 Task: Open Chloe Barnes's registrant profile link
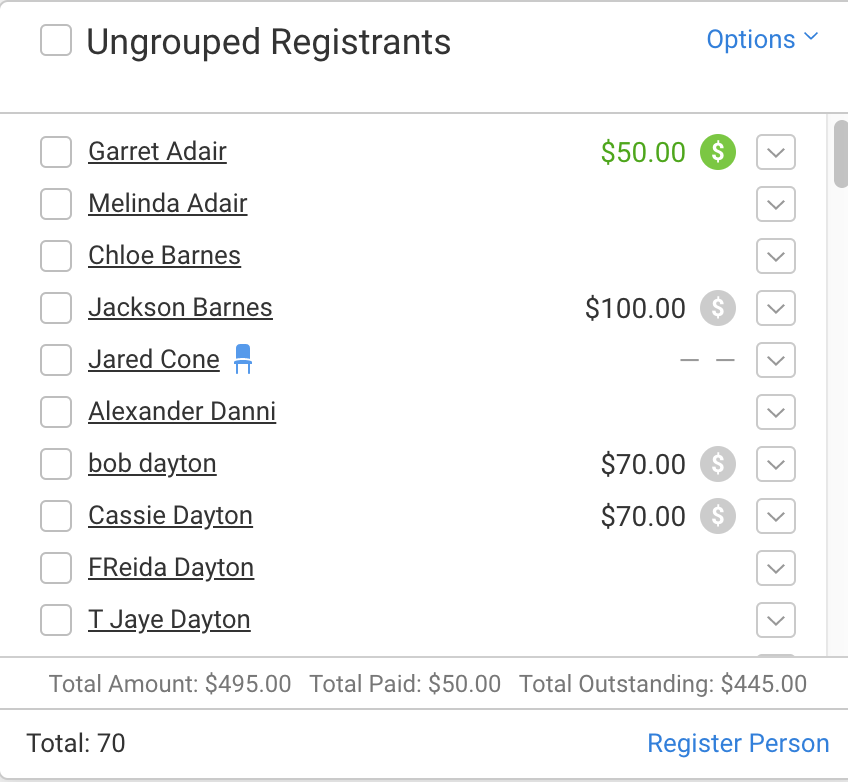click(x=164, y=256)
